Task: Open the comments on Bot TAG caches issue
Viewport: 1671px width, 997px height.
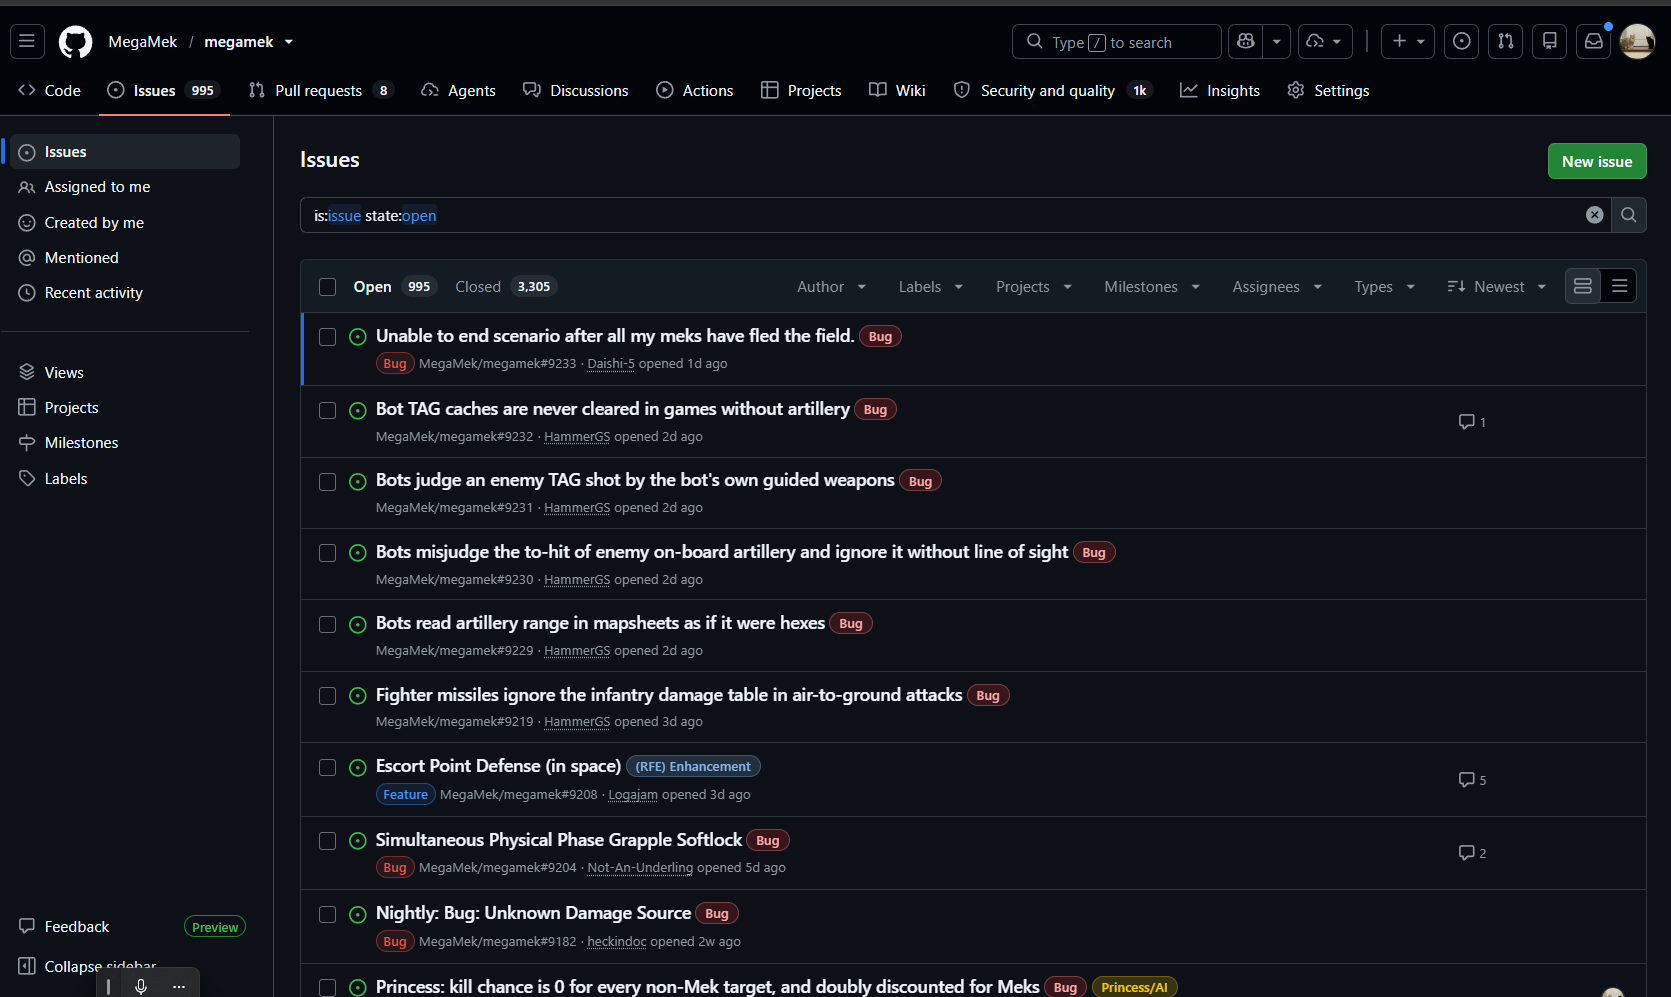Action: (1472, 422)
